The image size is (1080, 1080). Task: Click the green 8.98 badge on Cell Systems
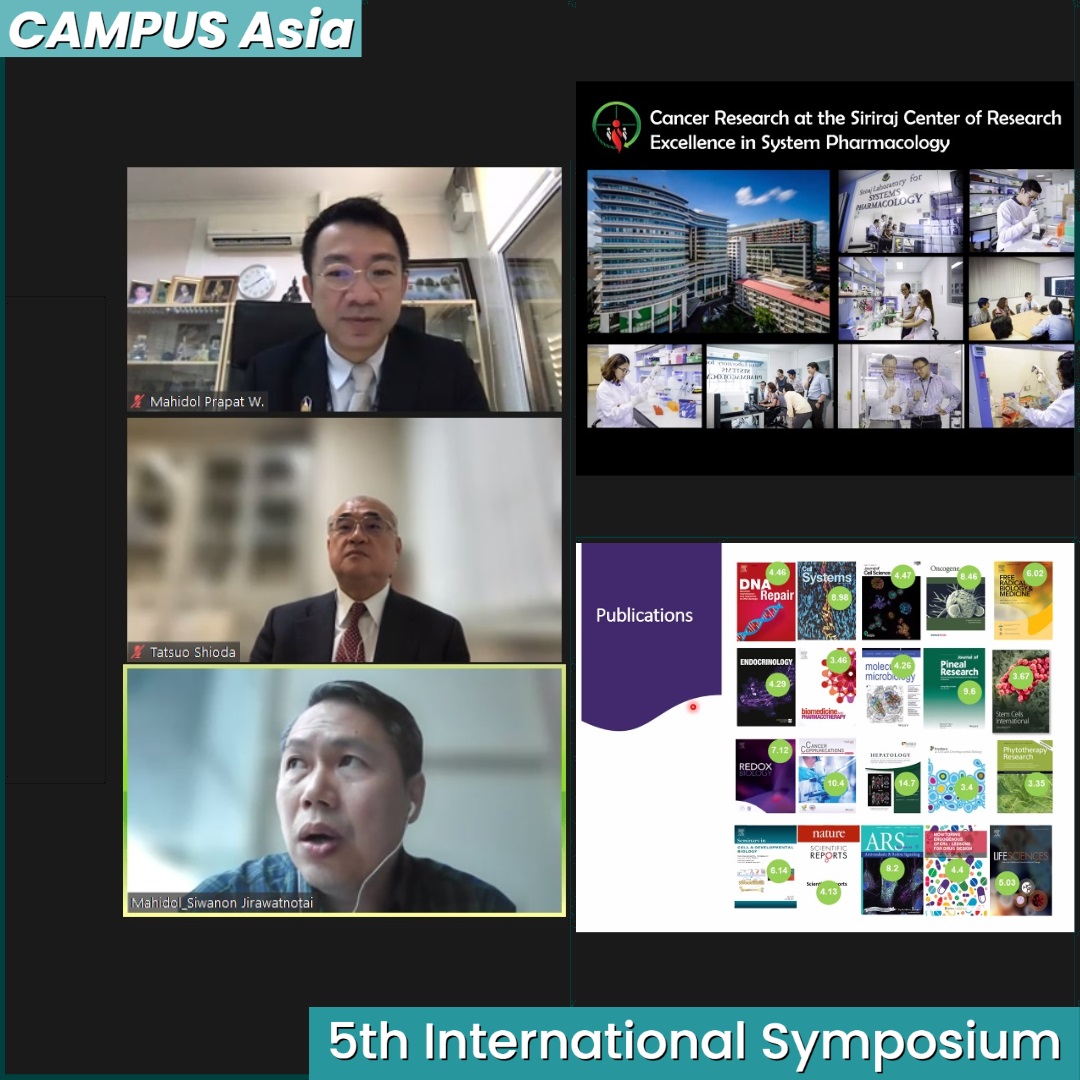(839, 597)
